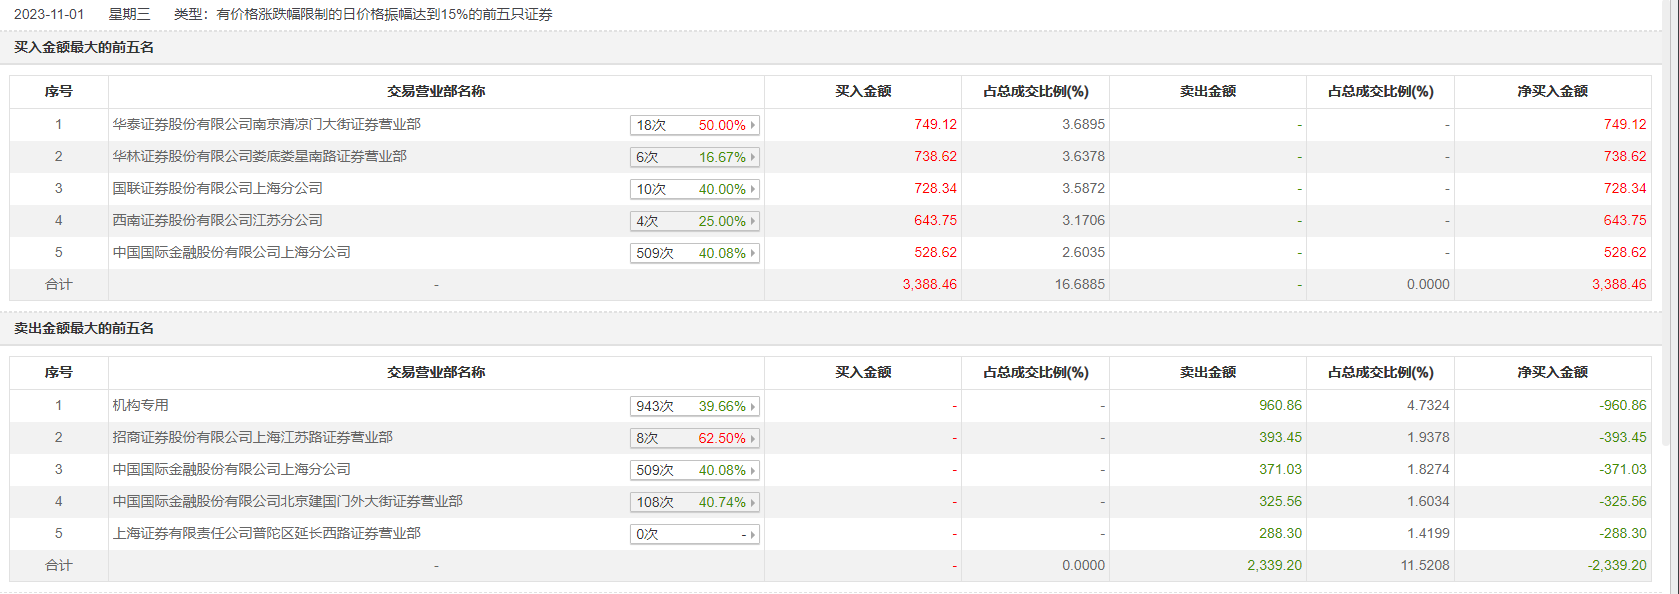Open 华林证券娄底娄星南路证券营业部 link
Screen dimensions: 1679x594
tap(259, 157)
